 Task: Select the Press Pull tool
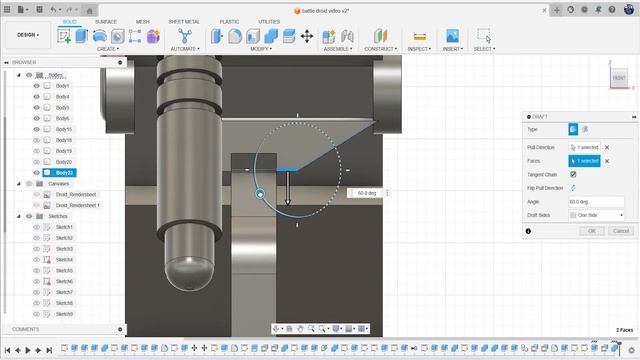[217, 36]
